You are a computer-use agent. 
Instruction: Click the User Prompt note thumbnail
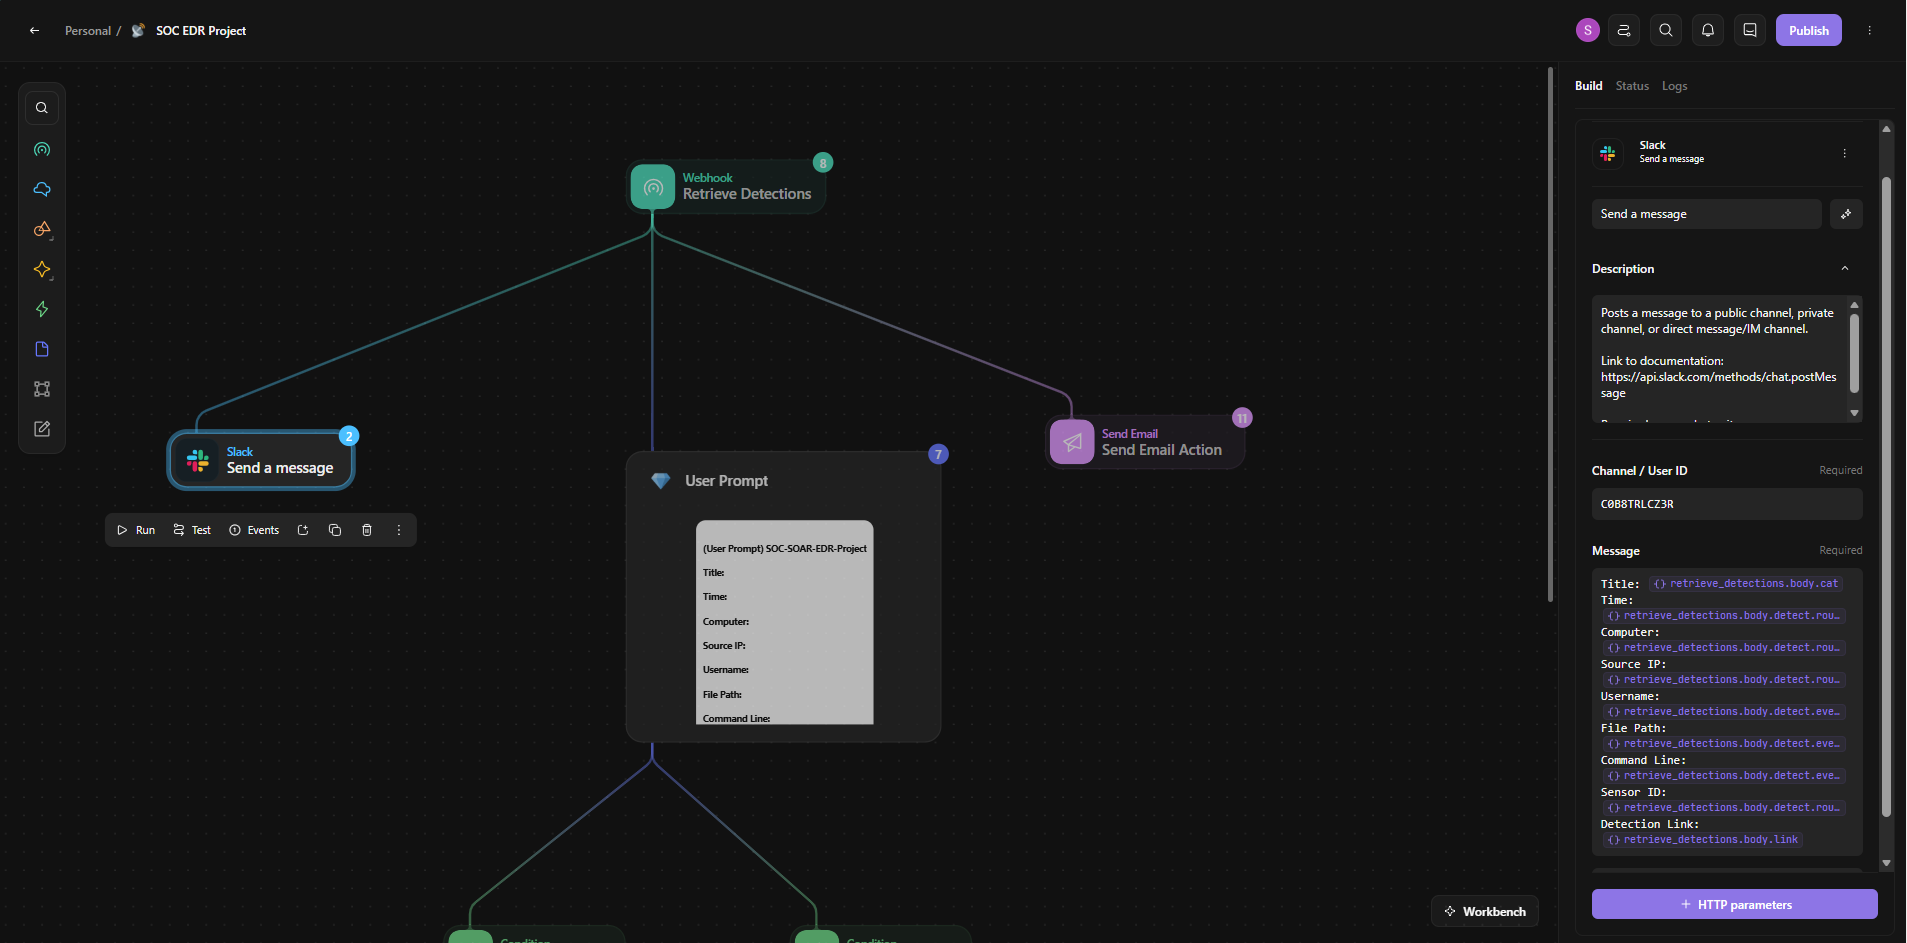tap(785, 622)
